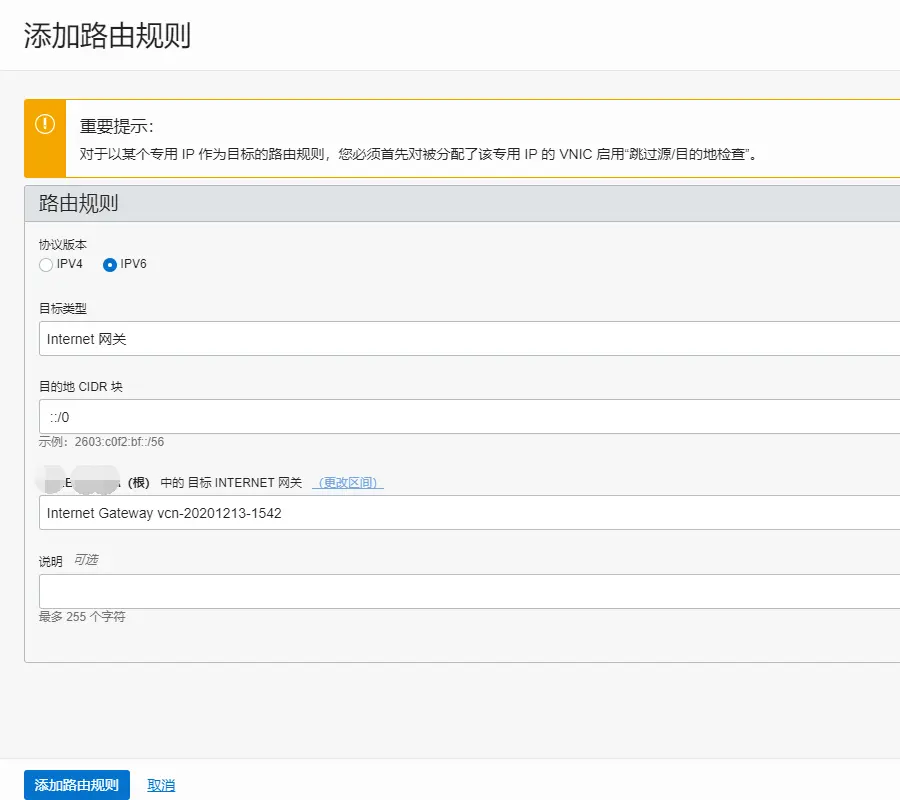Click the 最多 255 个字符 hint text
This screenshot has height=800, width=900.
[x=82, y=617]
